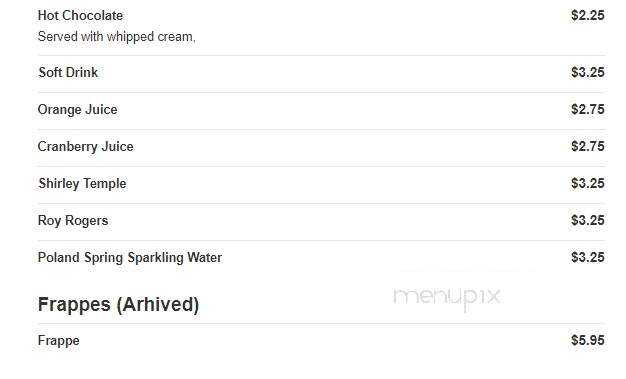Click the Frappes (Arhived) section heading
Screen dimensions: 626x379
pos(118,305)
